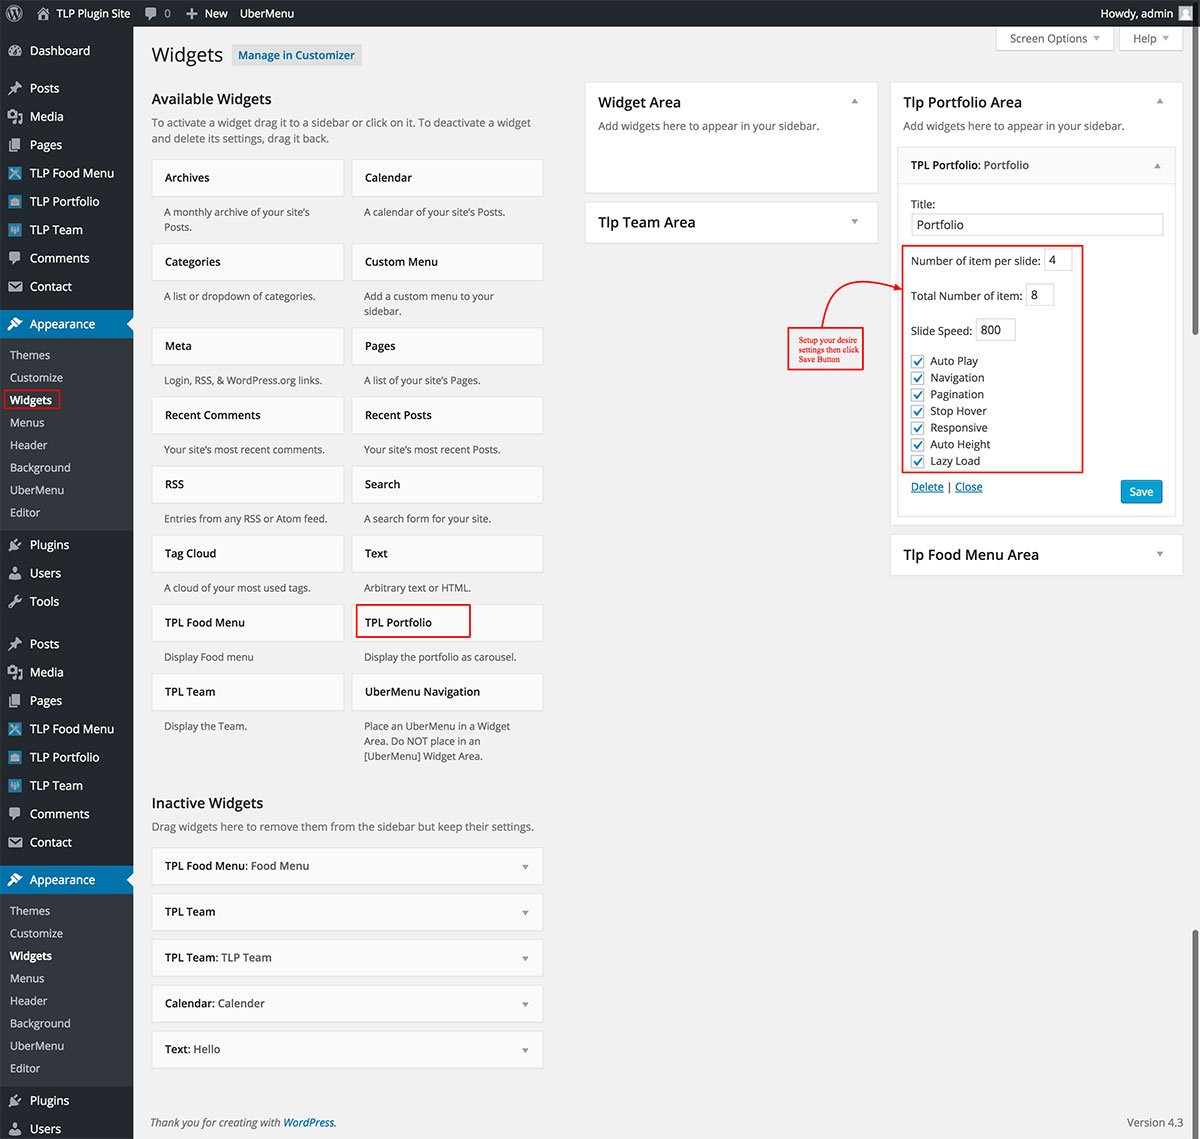Disable the Lazy Load checkbox

[x=917, y=461]
